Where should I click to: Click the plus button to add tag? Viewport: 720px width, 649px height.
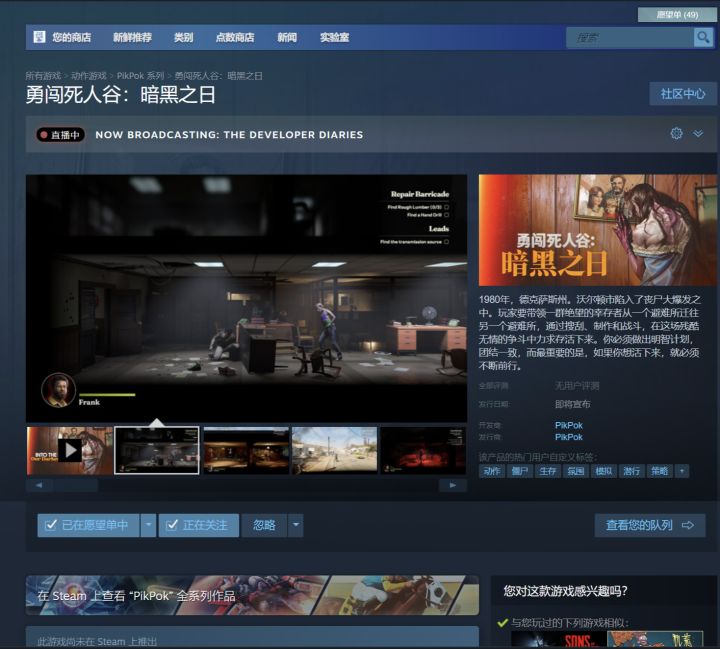tap(682, 471)
